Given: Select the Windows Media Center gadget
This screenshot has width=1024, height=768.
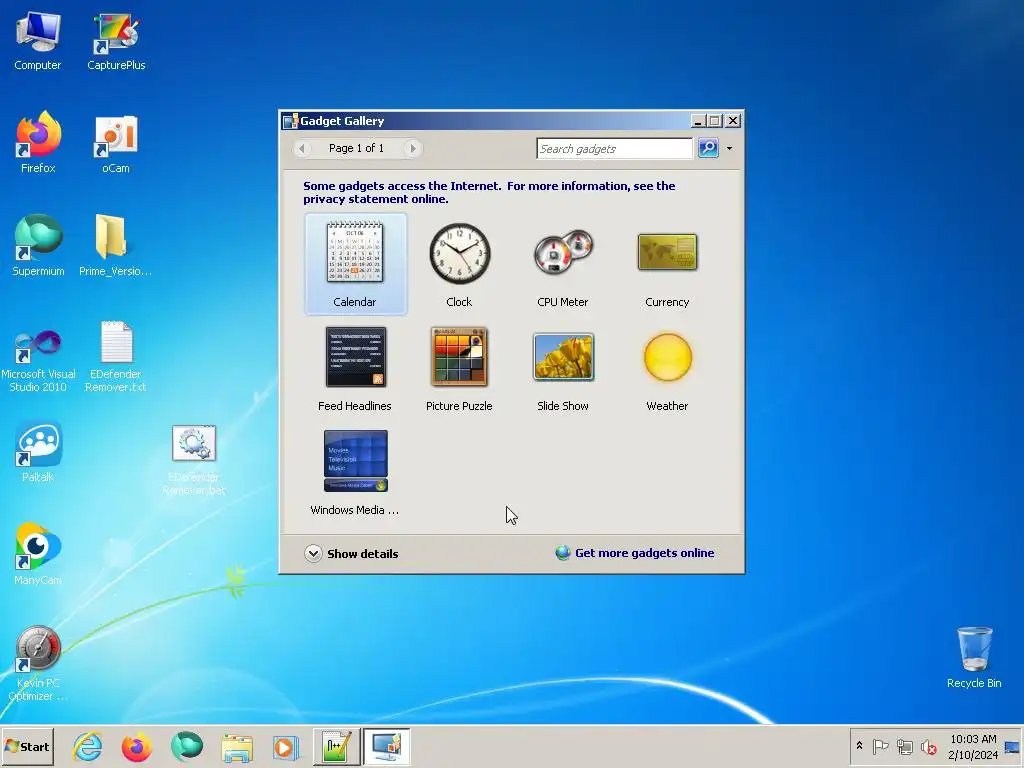Looking at the screenshot, I should [355, 472].
